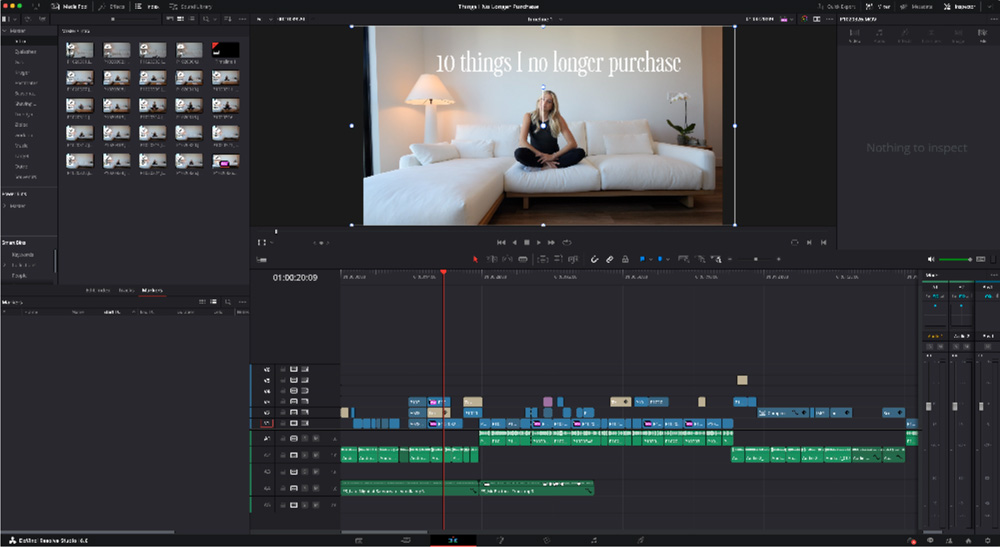Expand the Master bin in the bin list
The width and height of the screenshot is (1000, 547).
[5, 205]
